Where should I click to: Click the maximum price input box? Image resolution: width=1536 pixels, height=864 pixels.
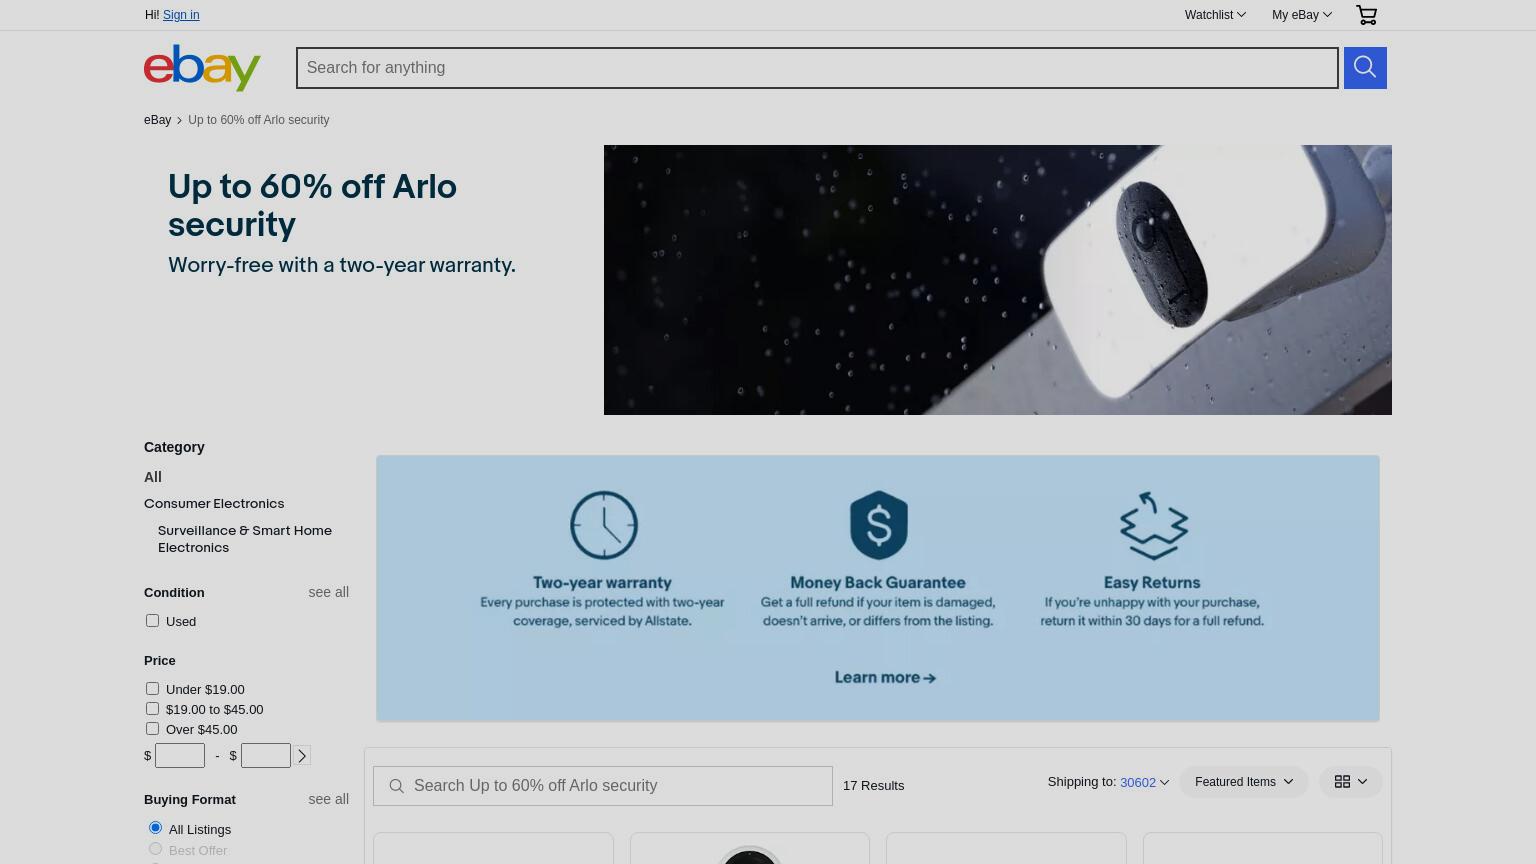[266, 756]
